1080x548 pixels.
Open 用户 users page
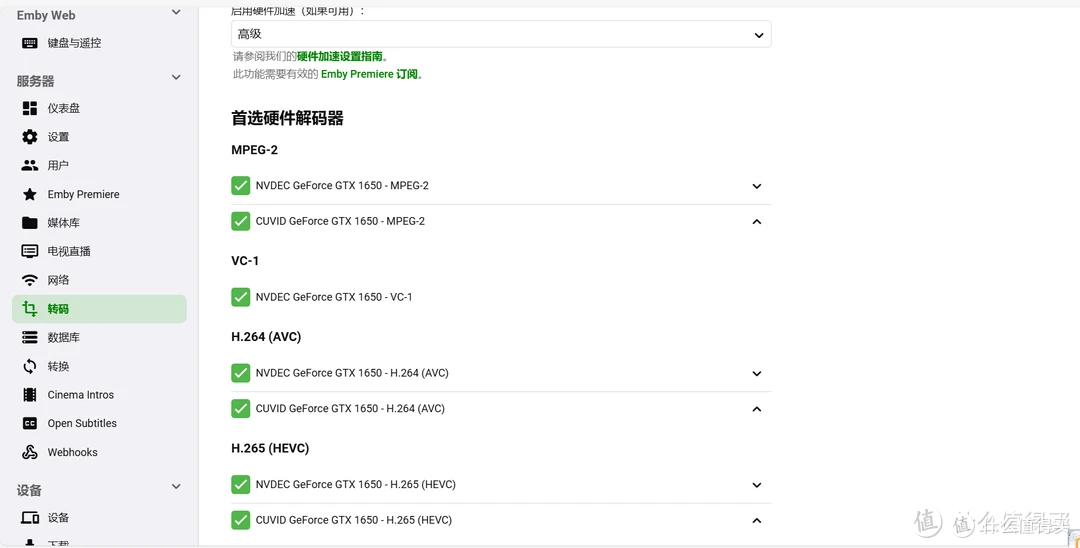99,165
